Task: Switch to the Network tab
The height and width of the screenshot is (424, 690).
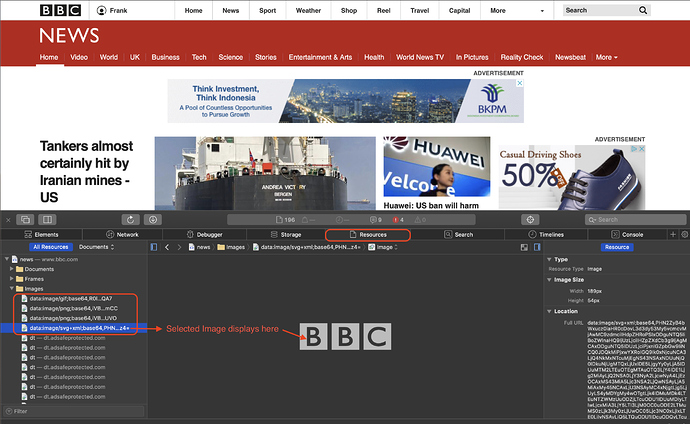Action: click(122, 234)
